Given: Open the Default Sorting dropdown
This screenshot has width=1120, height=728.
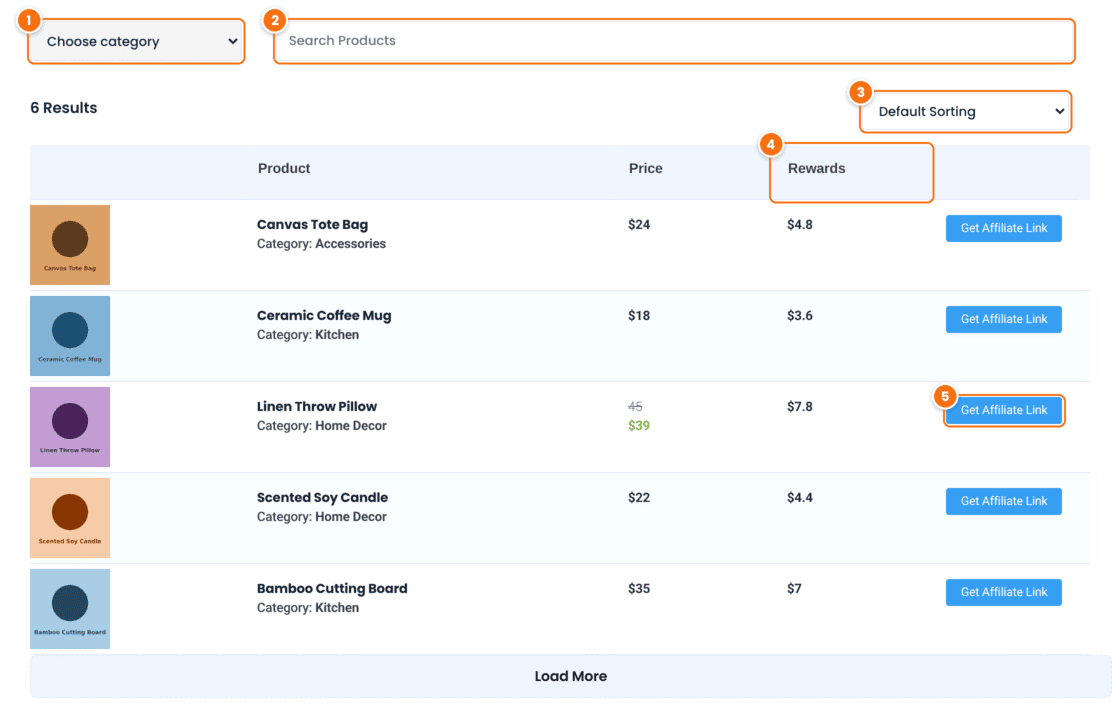Looking at the screenshot, I should [966, 111].
